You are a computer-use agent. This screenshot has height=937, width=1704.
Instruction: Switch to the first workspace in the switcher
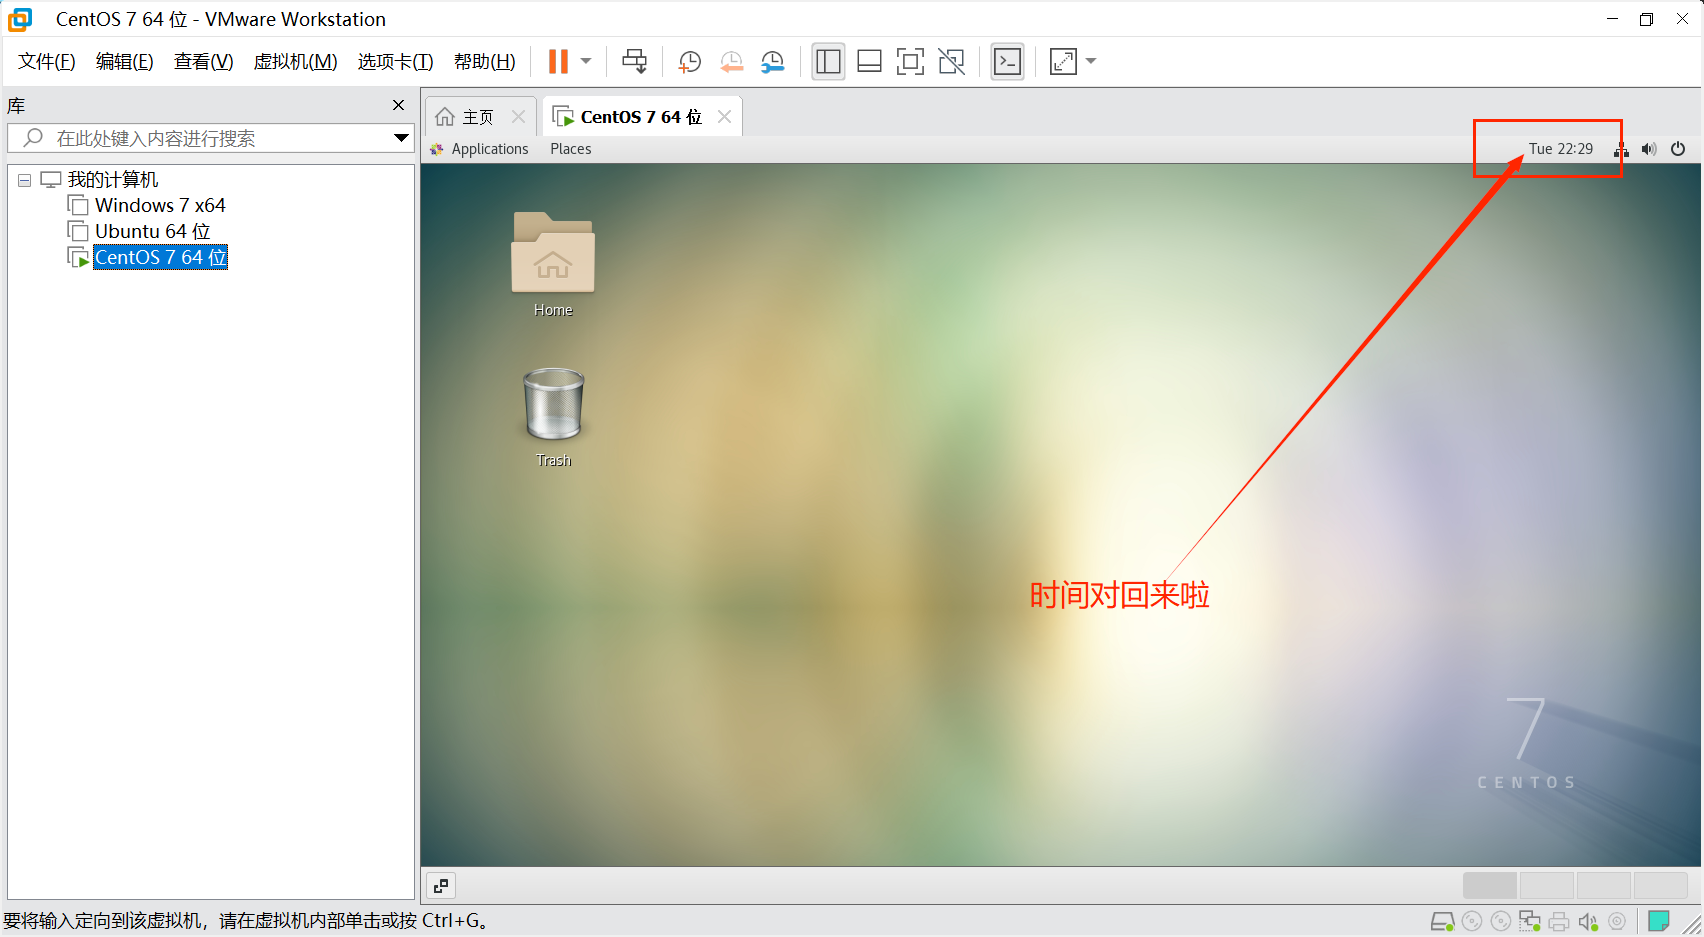1489,886
